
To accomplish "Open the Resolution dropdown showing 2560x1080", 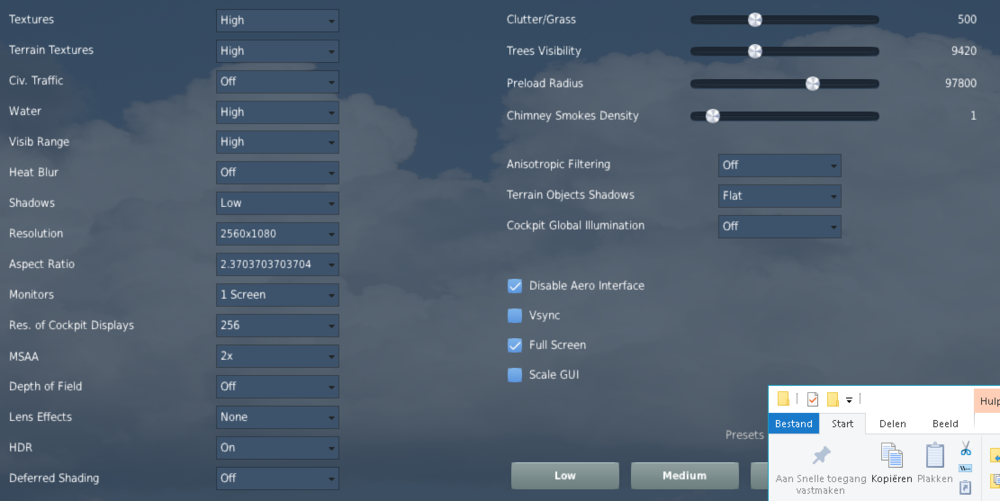I will click(x=277, y=234).
